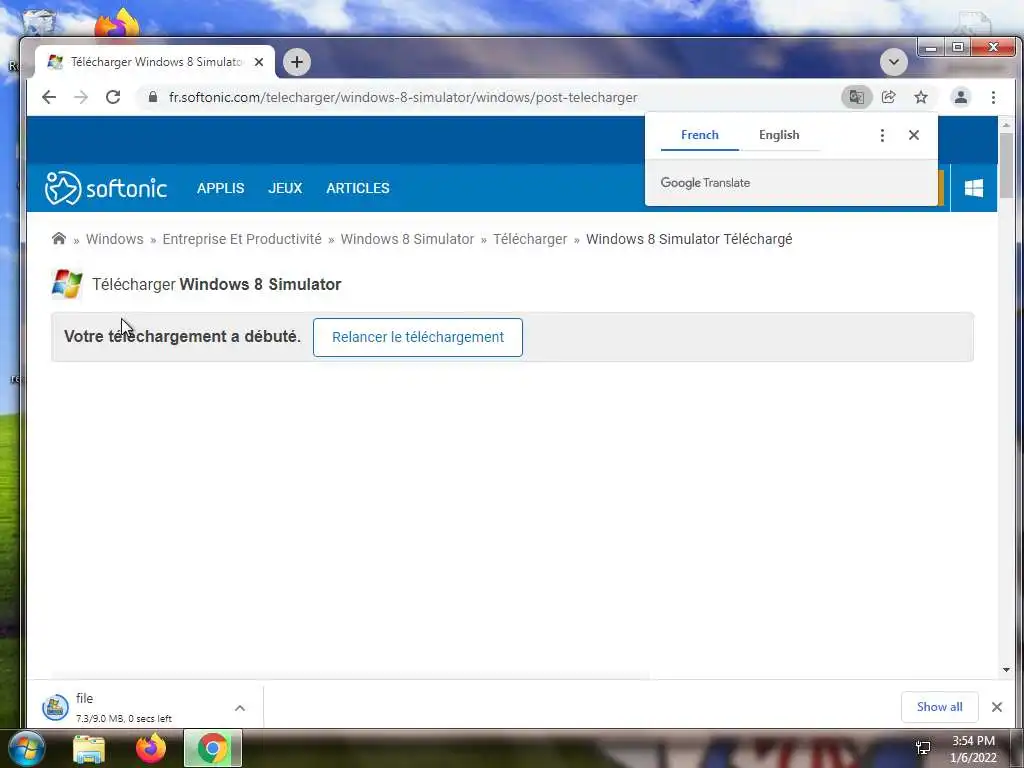Close the downloads bar

click(x=997, y=707)
